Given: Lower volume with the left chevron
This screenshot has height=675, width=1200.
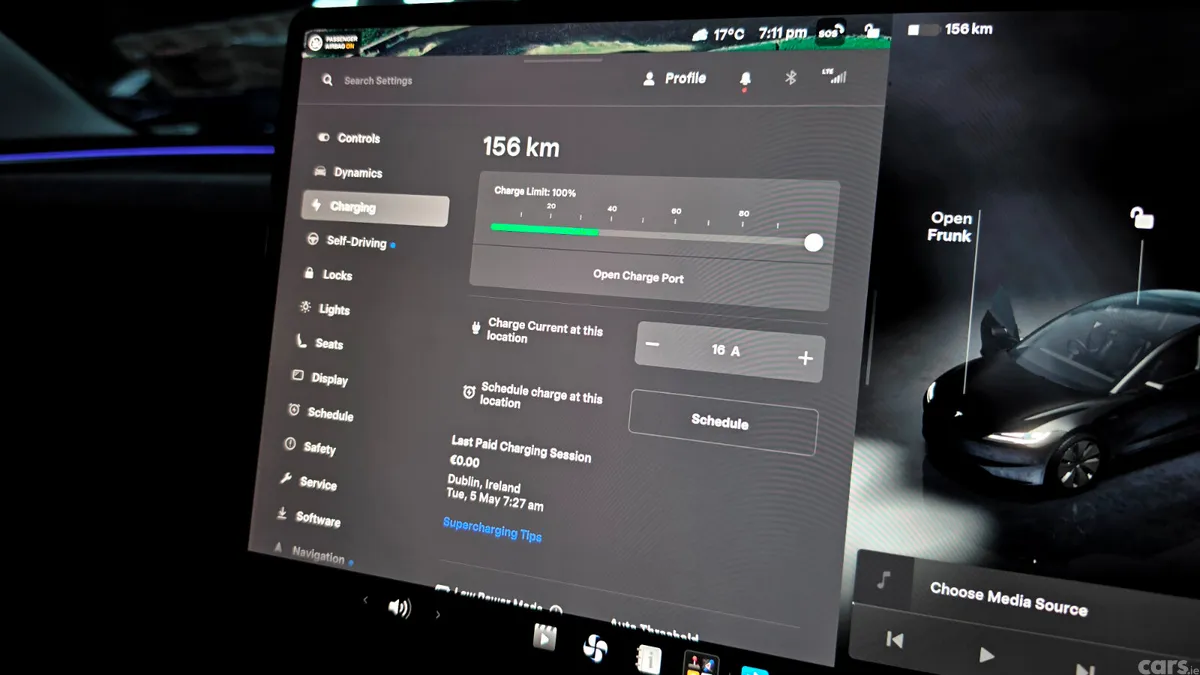Looking at the screenshot, I should [365, 600].
